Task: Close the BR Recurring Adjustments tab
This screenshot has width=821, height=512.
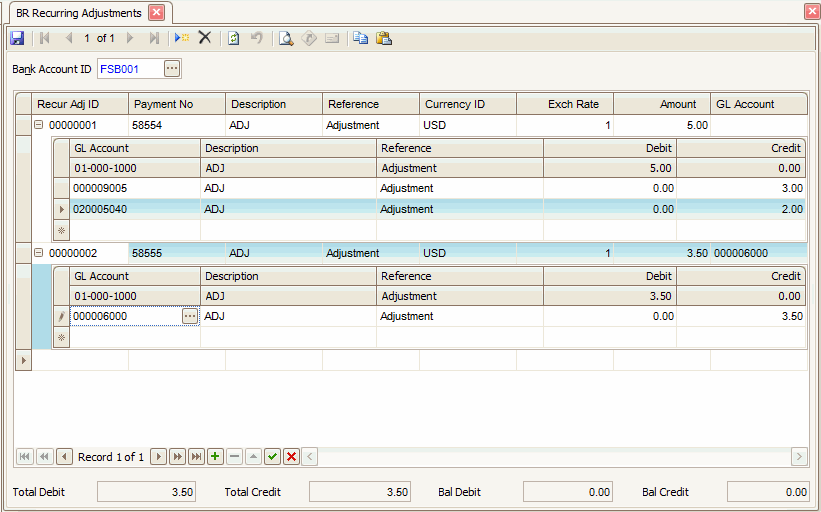Action: 157,13
